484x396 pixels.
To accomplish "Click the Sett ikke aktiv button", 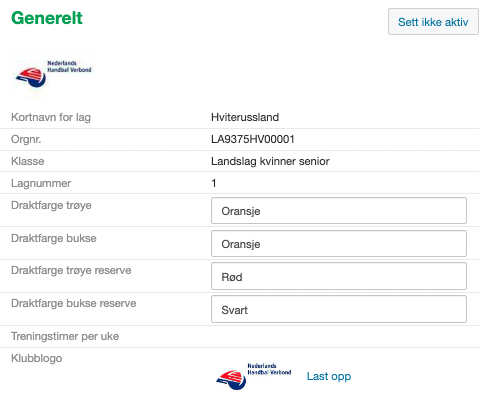I will pos(433,22).
